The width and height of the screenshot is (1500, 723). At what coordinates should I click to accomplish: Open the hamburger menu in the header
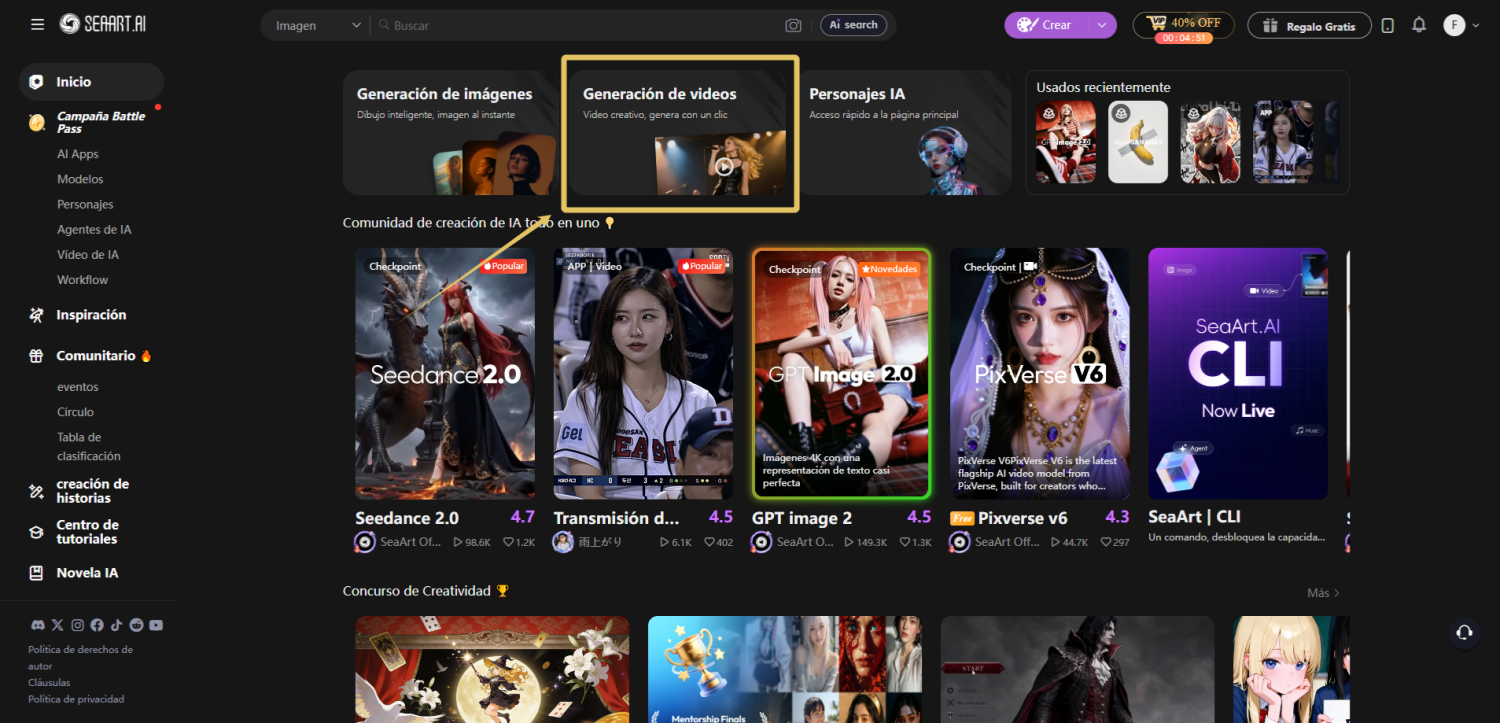[37, 24]
